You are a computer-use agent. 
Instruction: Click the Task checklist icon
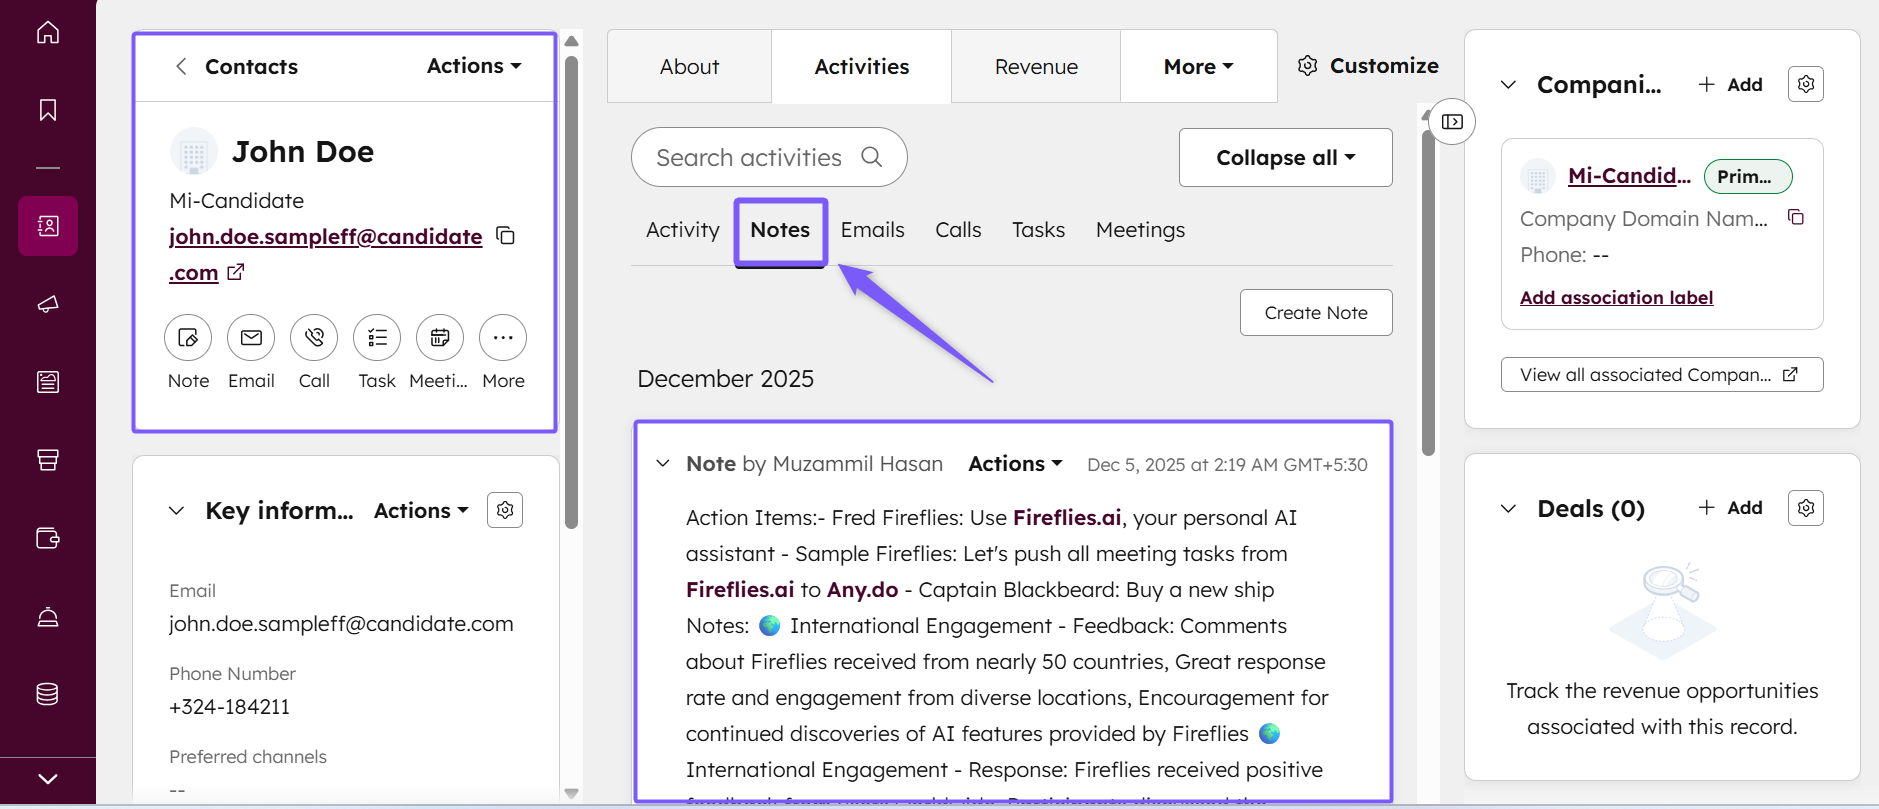(x=377, y=338)
